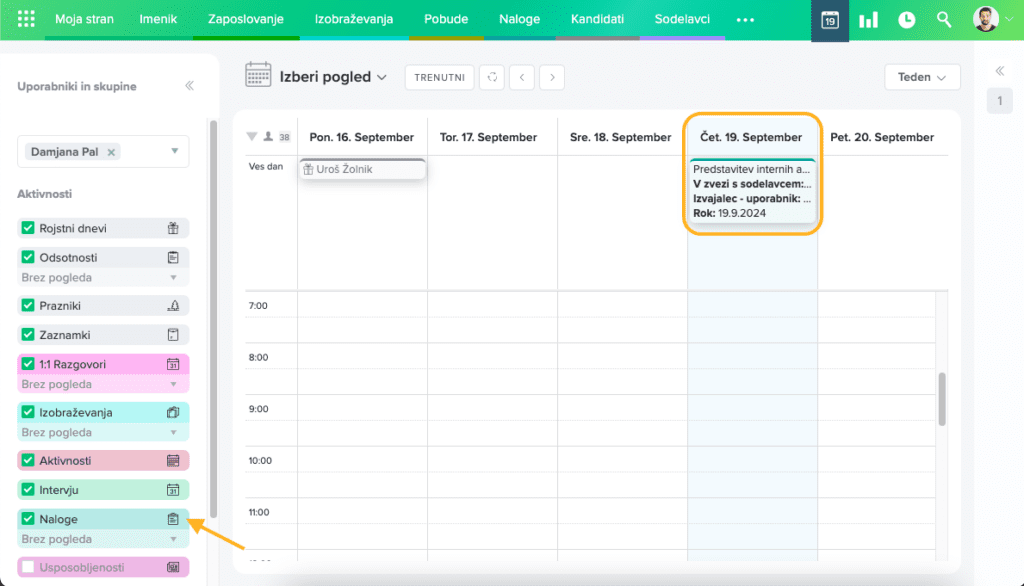Enable the Usposobljenosti checkbox
Screen dimensions: 1024x586
[28, 567]
